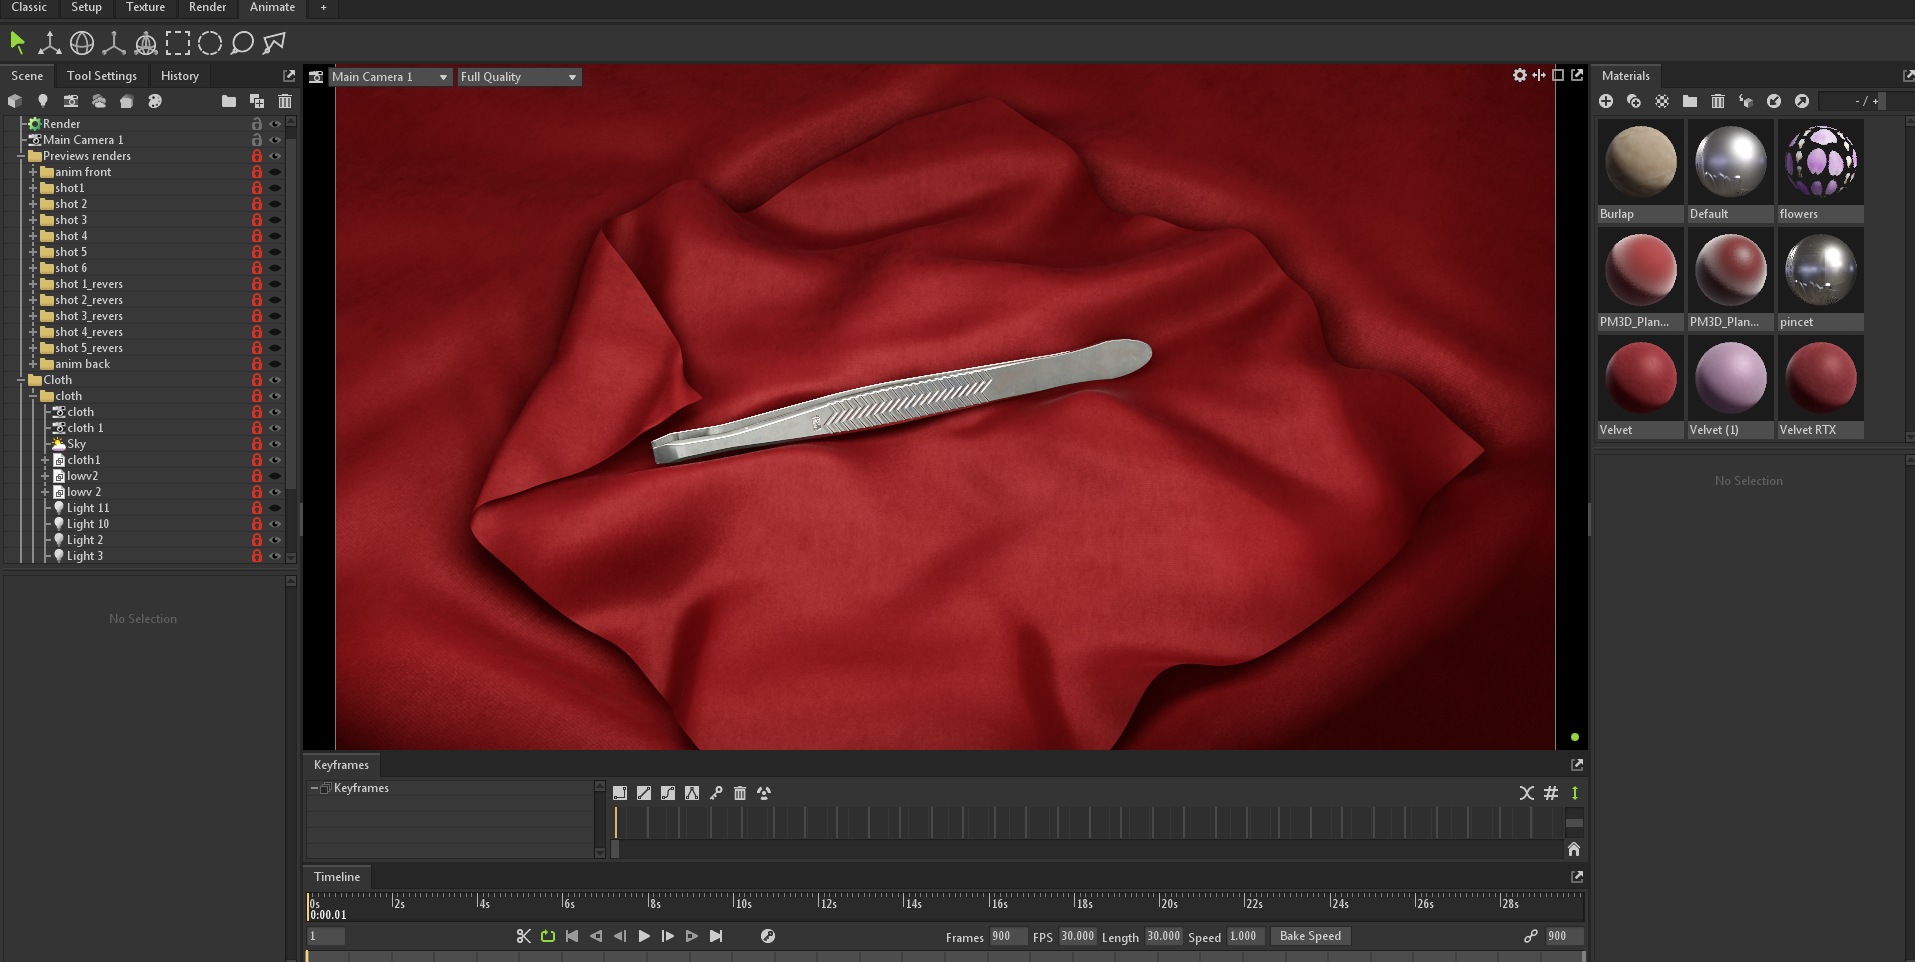1915x962 pixels.
Task: Click the checkered sphere icon in Materials
Action: (x=1662, y=101)
